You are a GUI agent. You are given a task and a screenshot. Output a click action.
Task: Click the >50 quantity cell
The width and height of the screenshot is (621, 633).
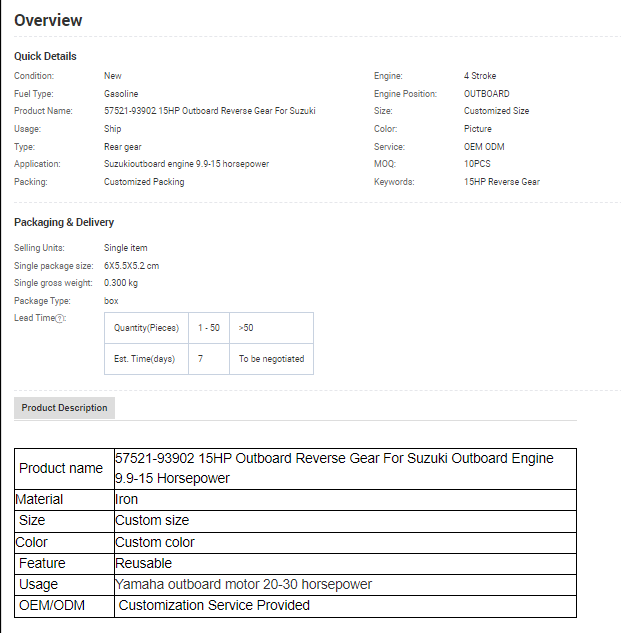click(246, 328)
